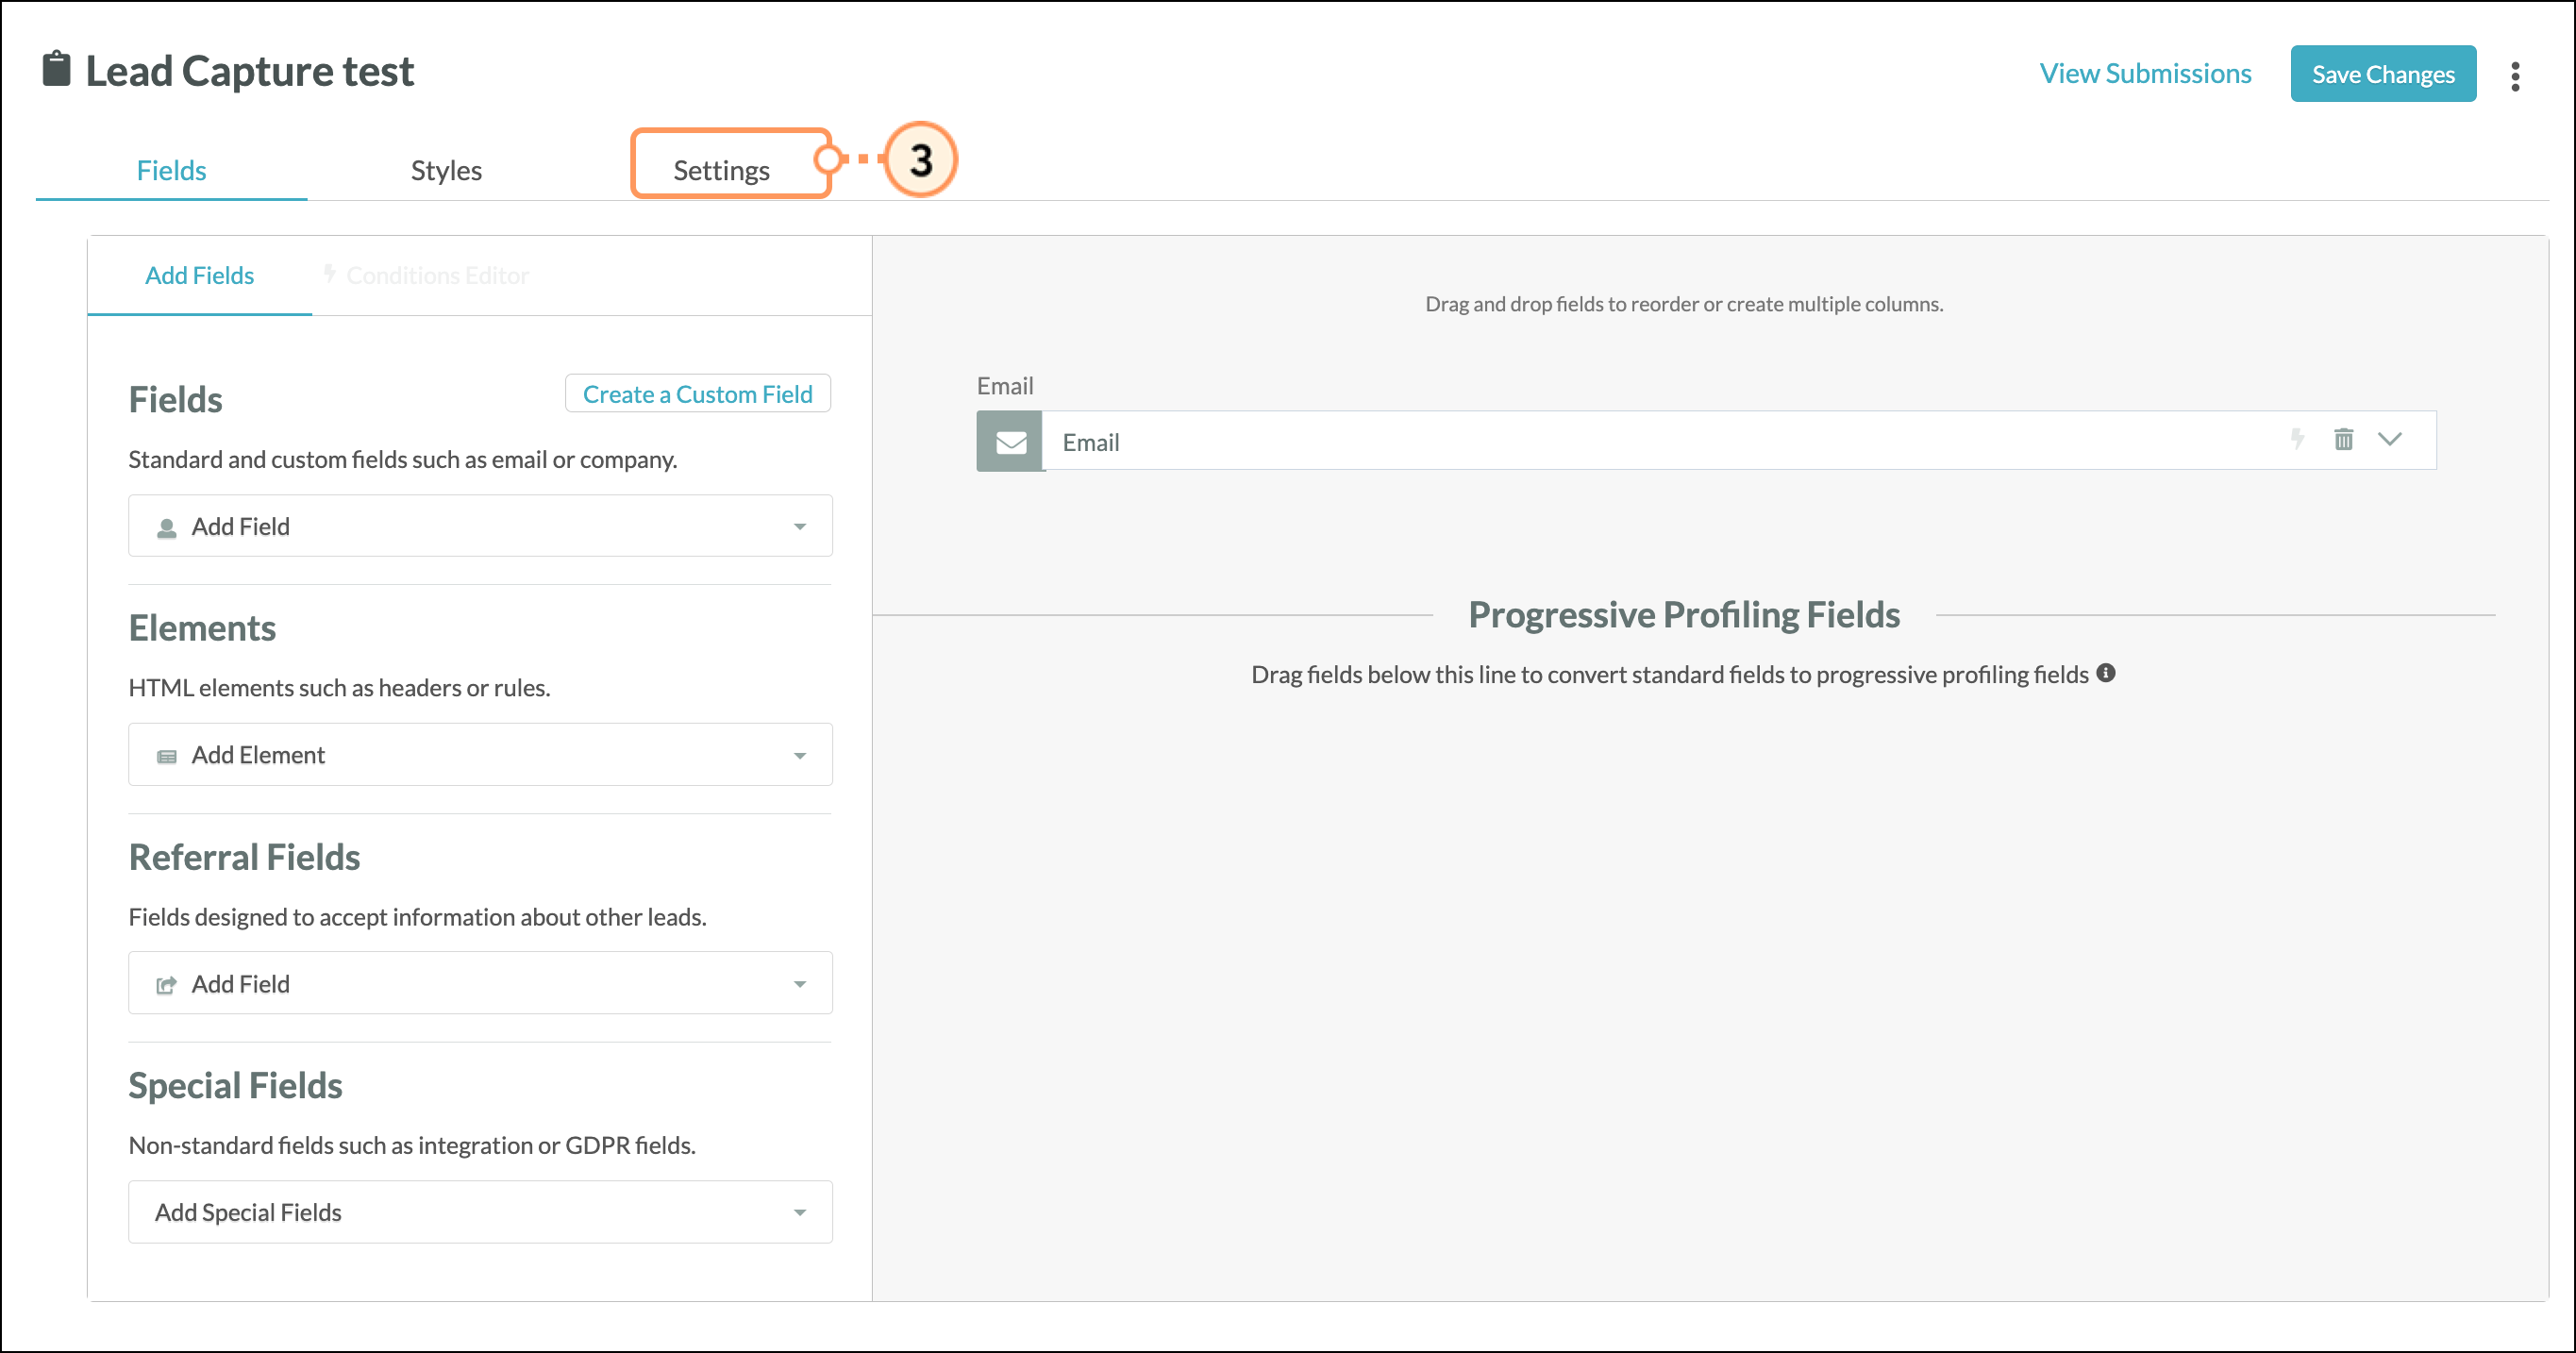
Task: Open the Referral Fields Add Field dropdown arrow
Action: 799,984
